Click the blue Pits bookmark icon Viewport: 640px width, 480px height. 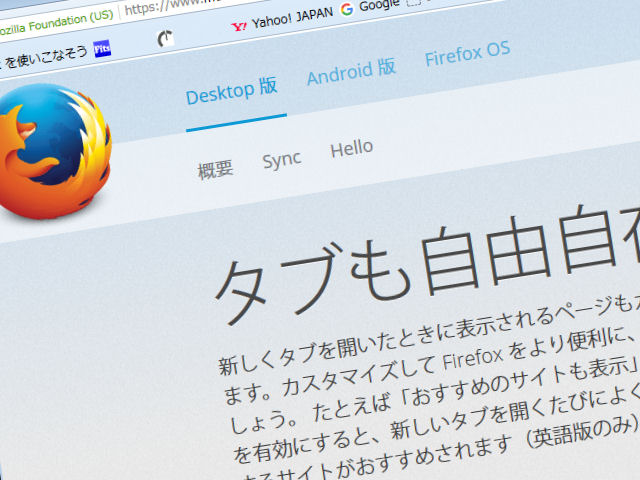(x=102, y=49)
